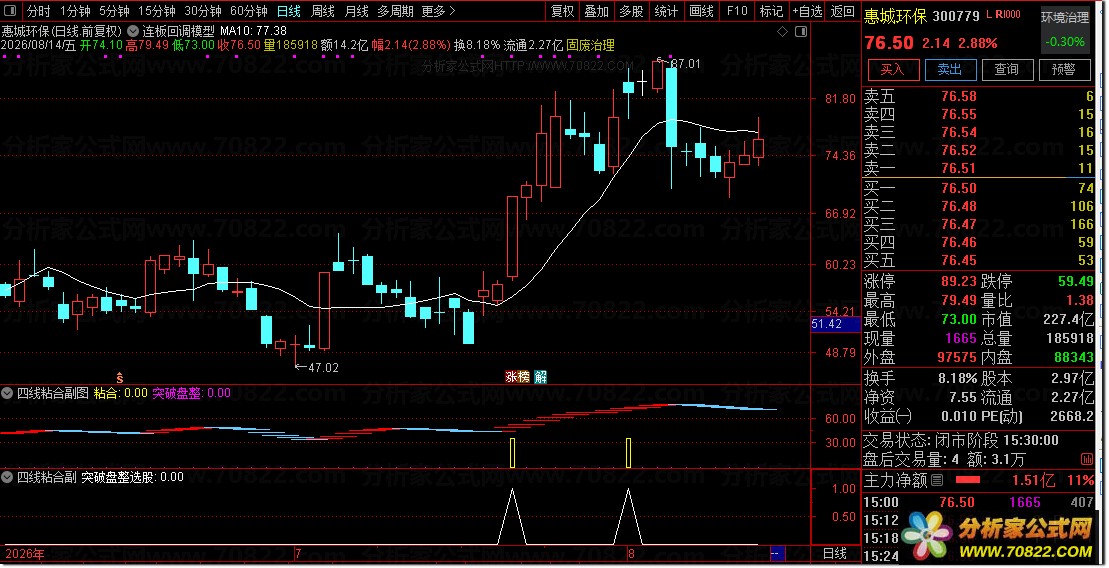The height and width of the screenshot is (568, 1109).
Task: Toggle the right panel icon above the price axis
Action: (x=801, y=31)
